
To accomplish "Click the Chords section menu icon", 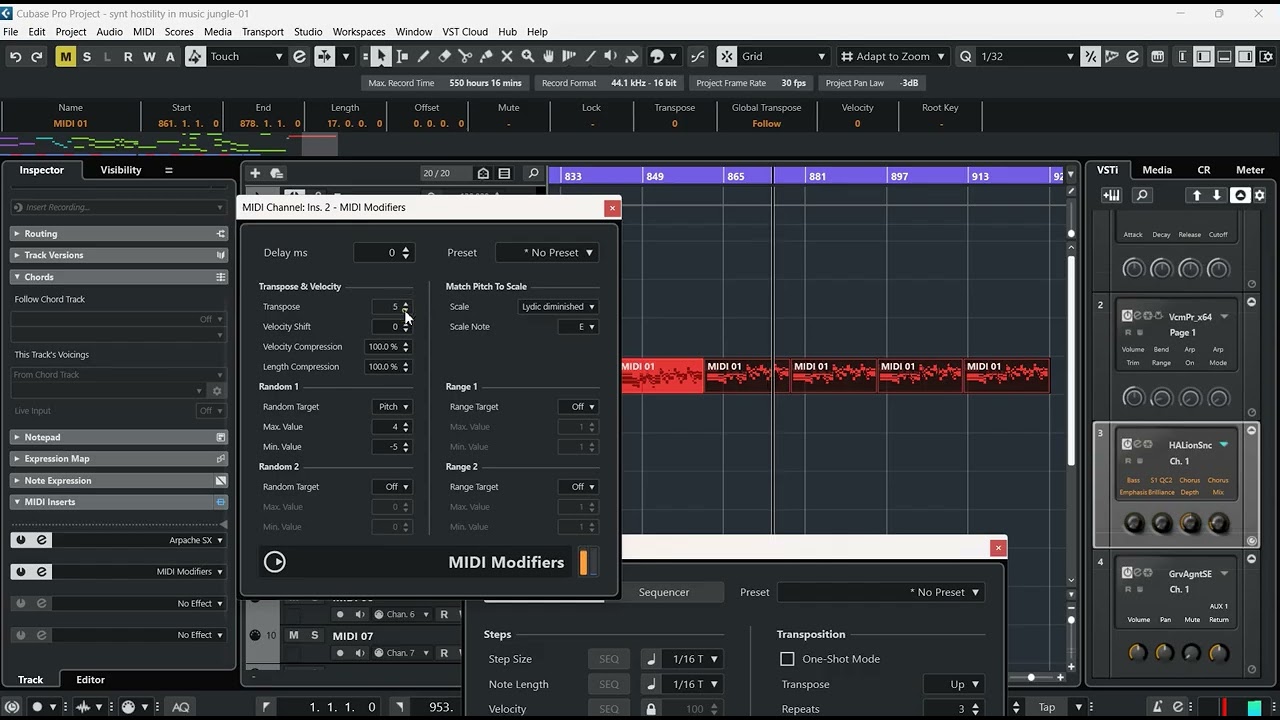I will 221,277.
